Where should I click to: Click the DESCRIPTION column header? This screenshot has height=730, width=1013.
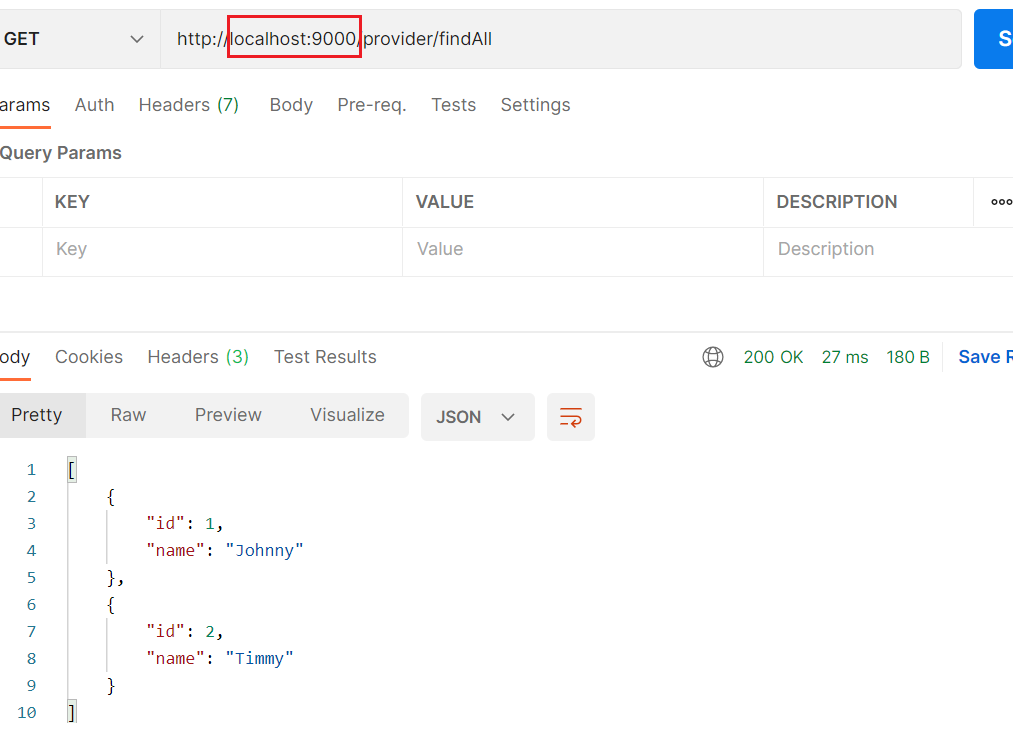[x=837, y=202]
